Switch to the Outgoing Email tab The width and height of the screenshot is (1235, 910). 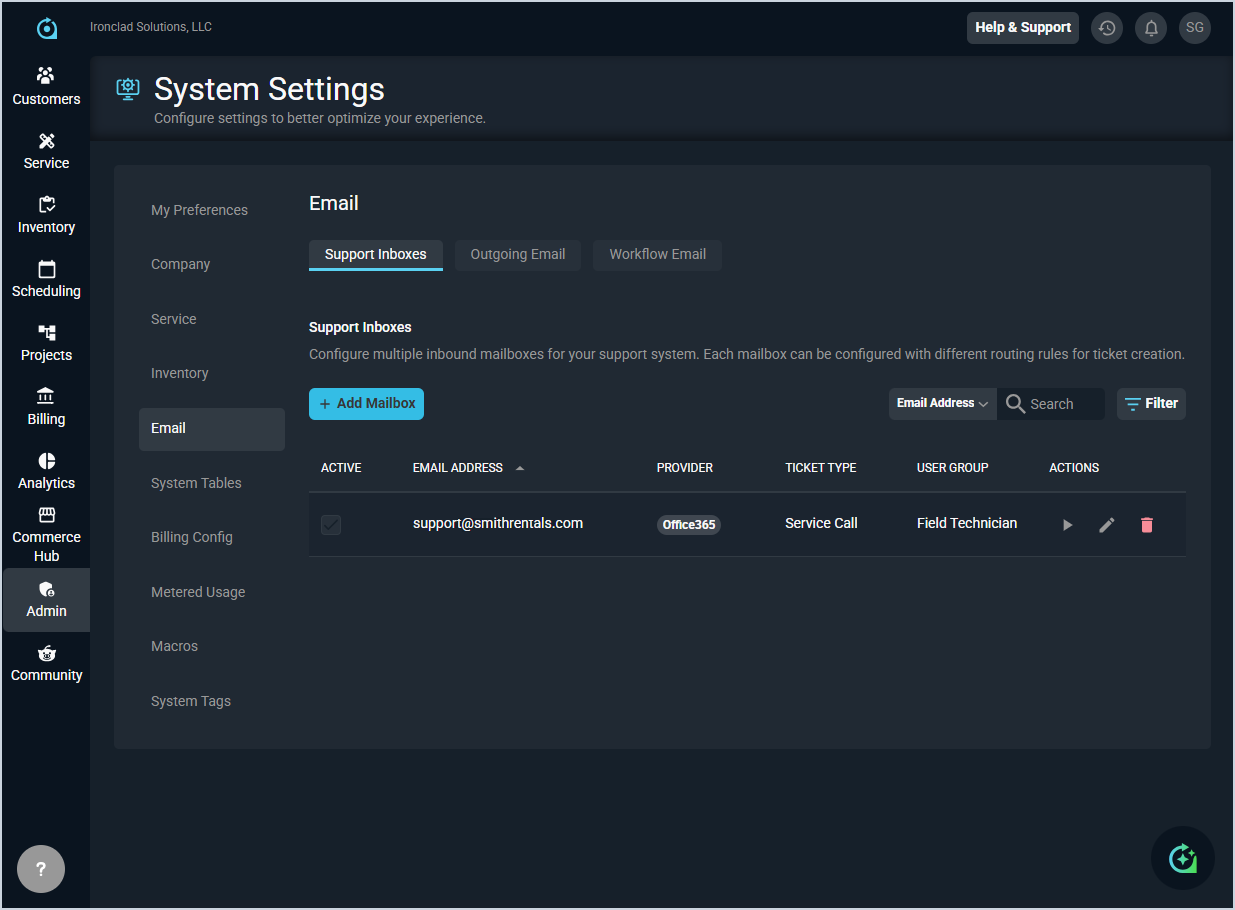(518, 255)
